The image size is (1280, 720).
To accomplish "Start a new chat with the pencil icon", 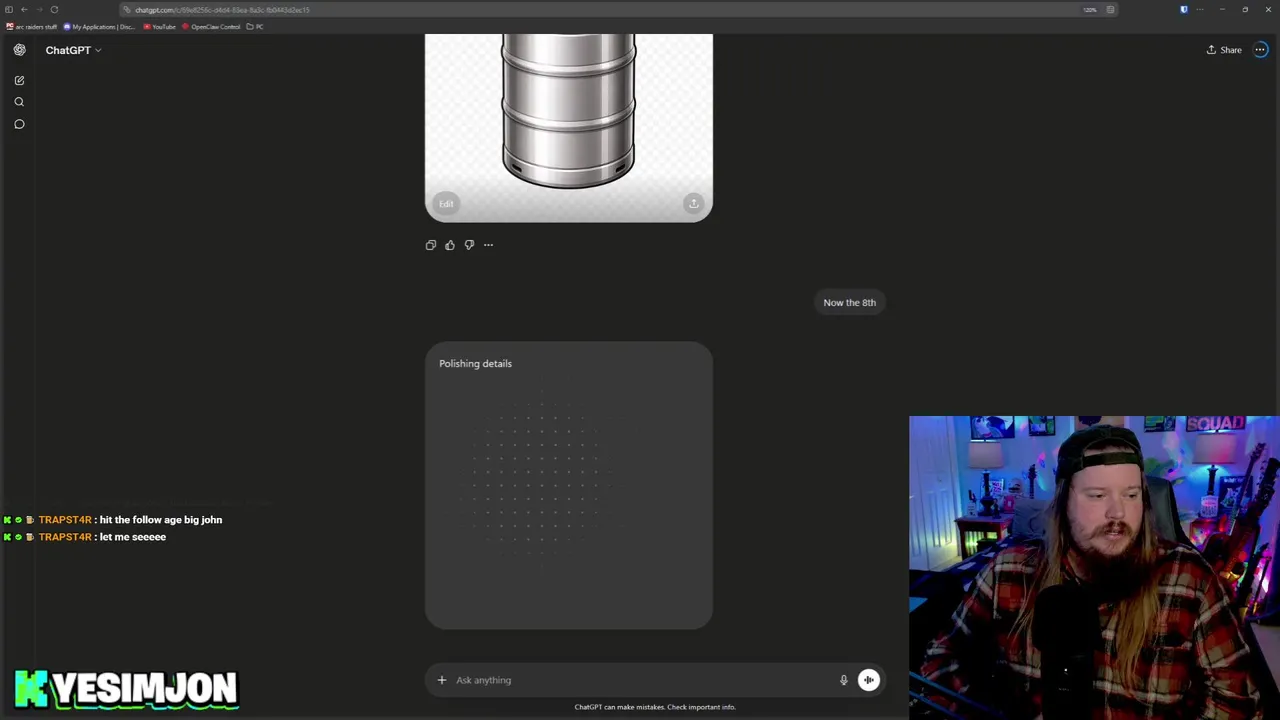I will (x=19, y=80).
